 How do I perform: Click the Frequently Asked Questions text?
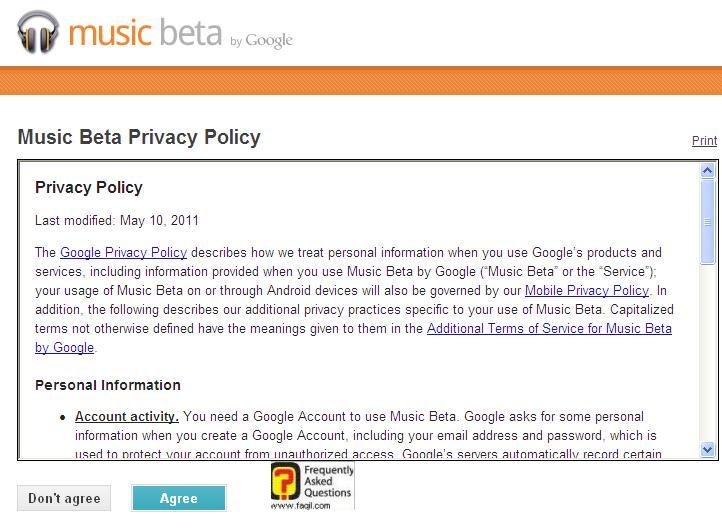(329, 481)
